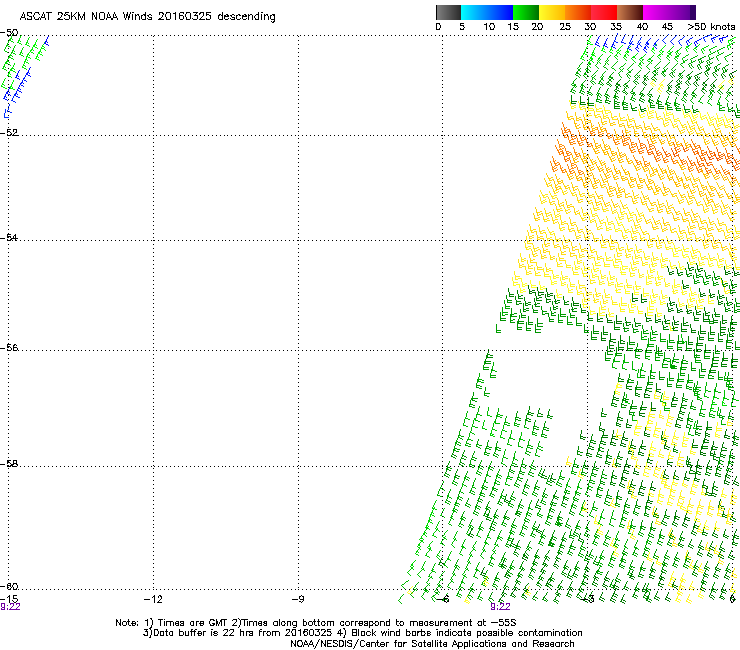
Task: Click the legend value "10" under color bar
Action: (489, 27)
